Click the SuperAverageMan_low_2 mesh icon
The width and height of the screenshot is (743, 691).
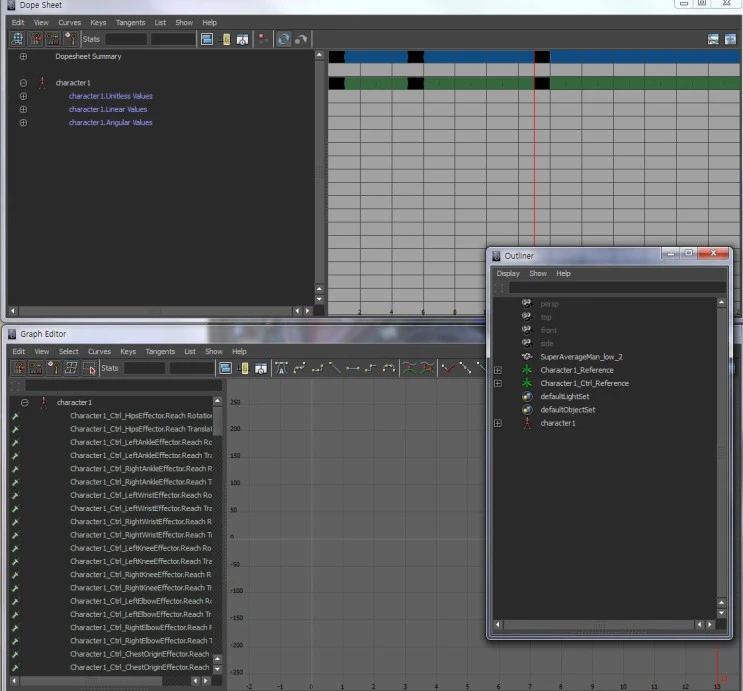[527, 356]
